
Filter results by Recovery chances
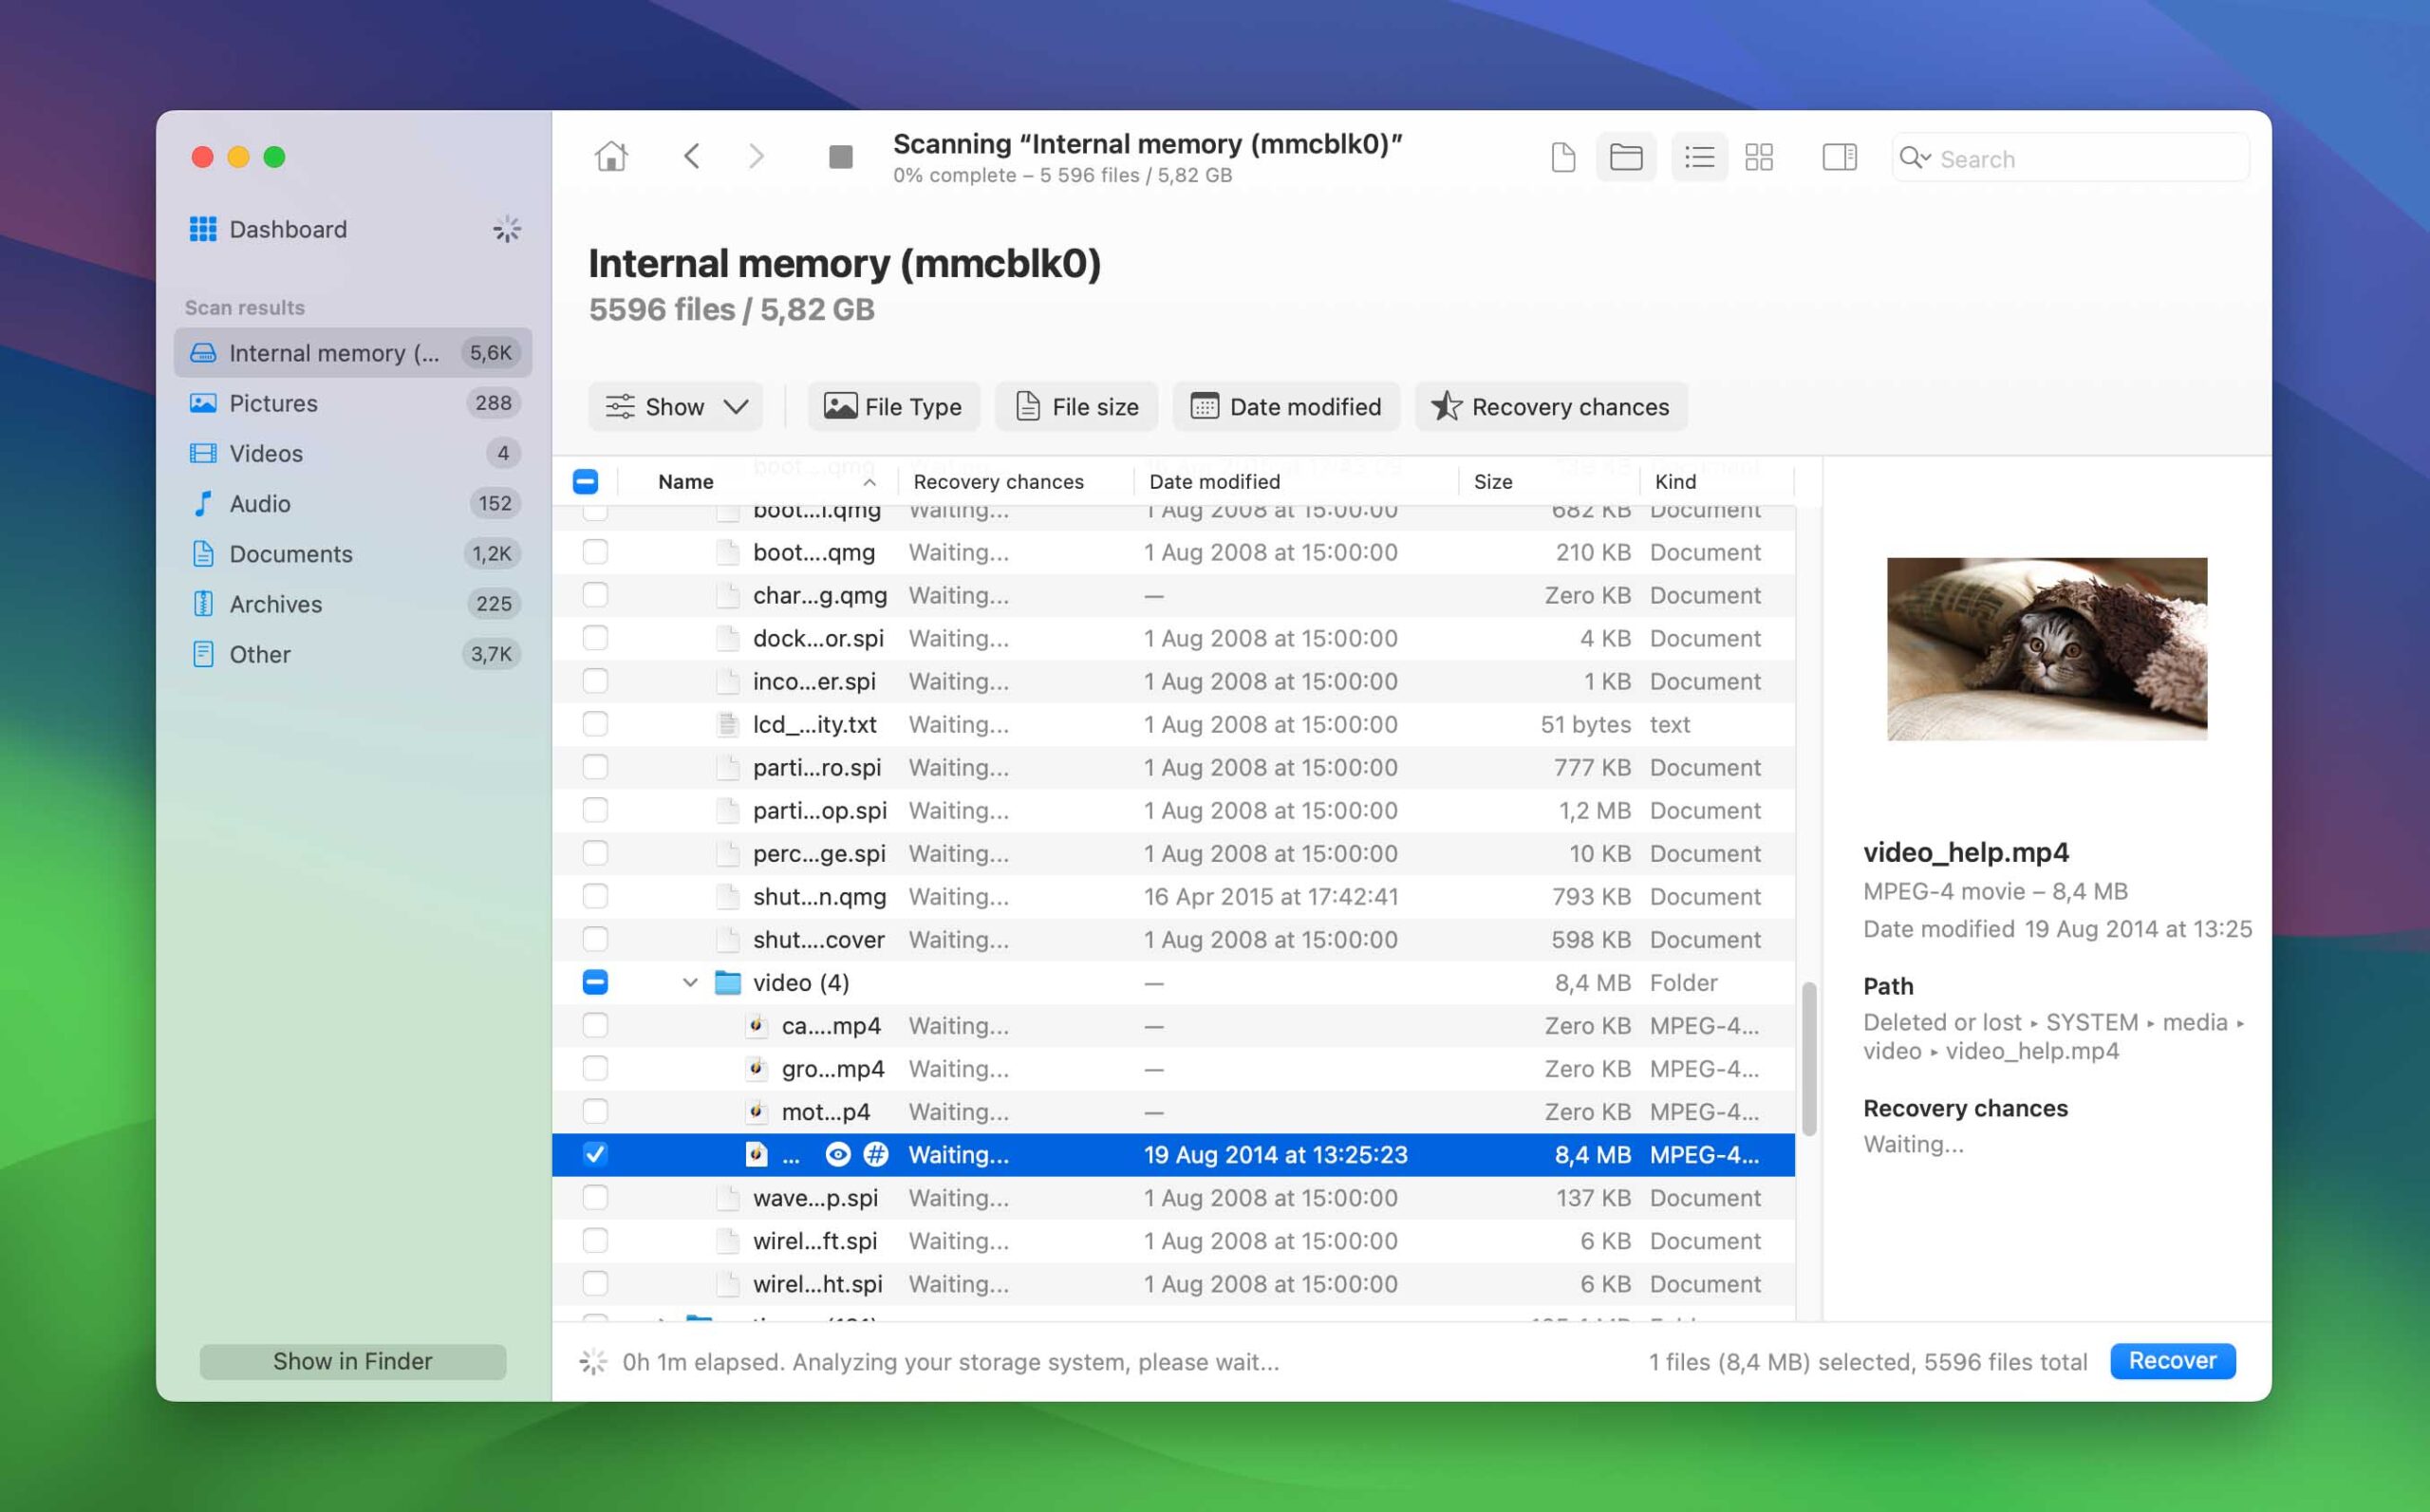(x=1549, y=406)
